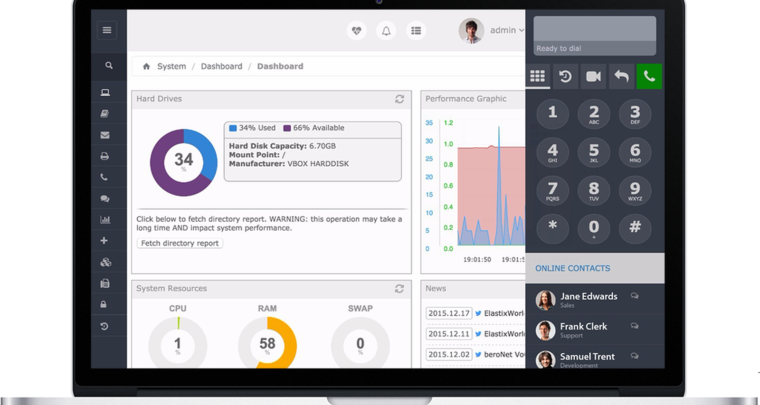Toggle the list view icon in header
Viewport: 760px width, 405px height.
tap(416, 31)
